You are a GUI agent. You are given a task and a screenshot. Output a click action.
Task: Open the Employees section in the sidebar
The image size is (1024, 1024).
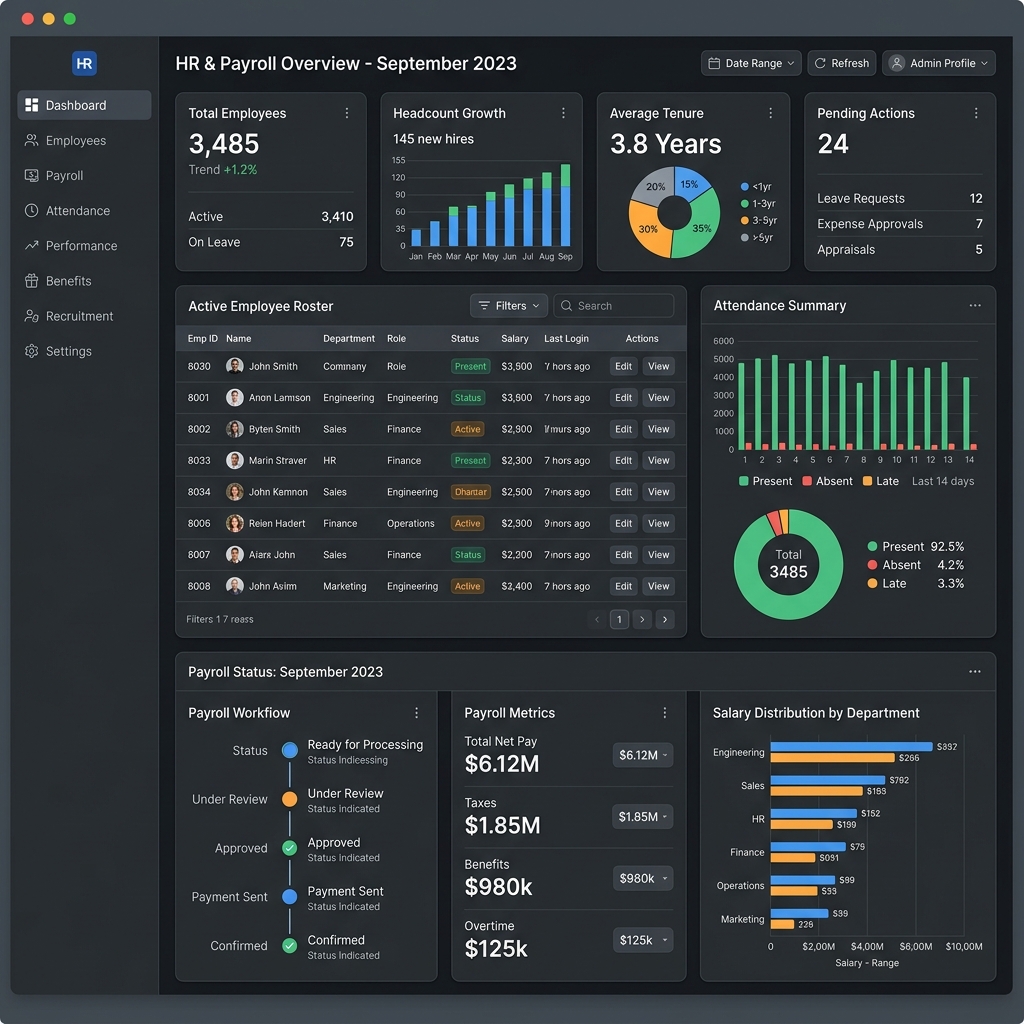(75, 140)
